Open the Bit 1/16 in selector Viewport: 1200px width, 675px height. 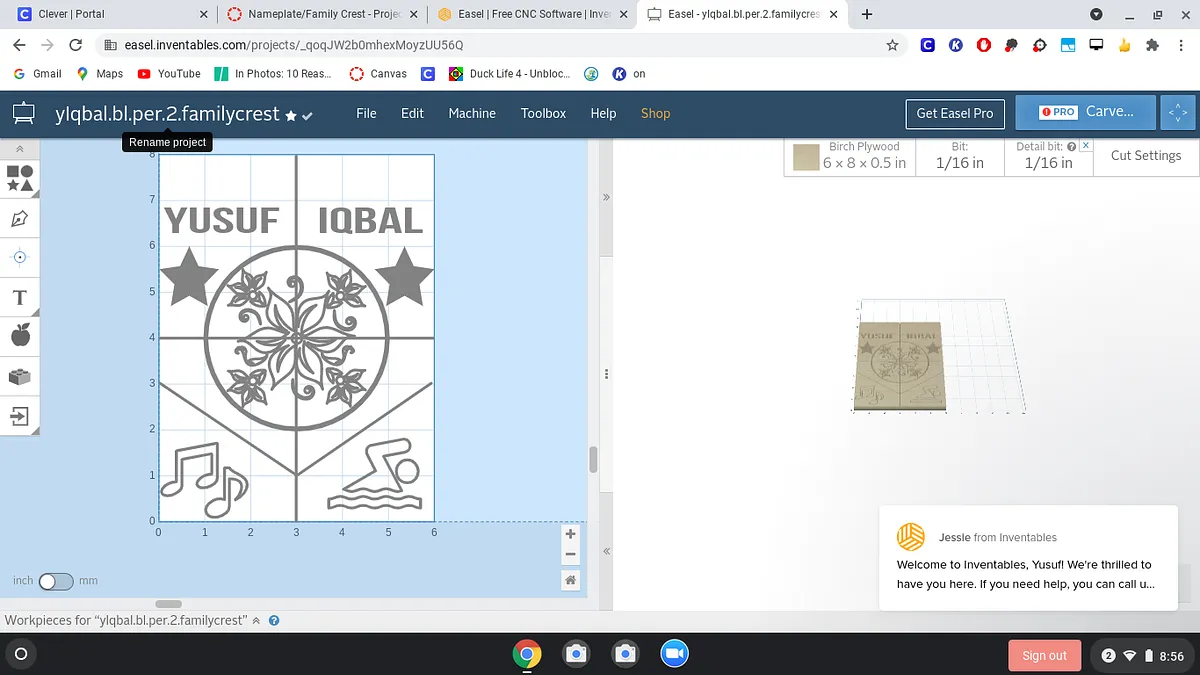[x=959, y=156]
